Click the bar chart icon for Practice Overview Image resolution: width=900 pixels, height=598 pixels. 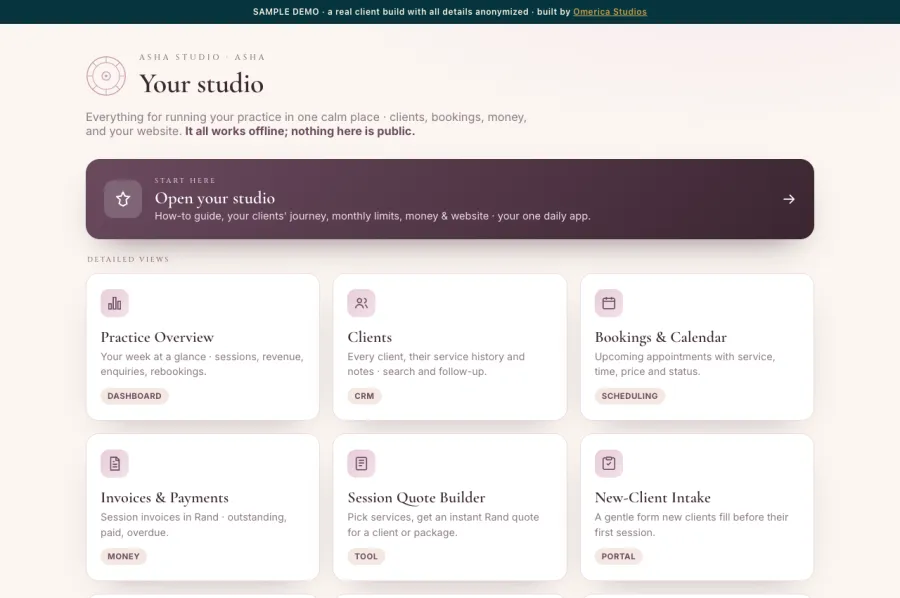coord(115,303)
